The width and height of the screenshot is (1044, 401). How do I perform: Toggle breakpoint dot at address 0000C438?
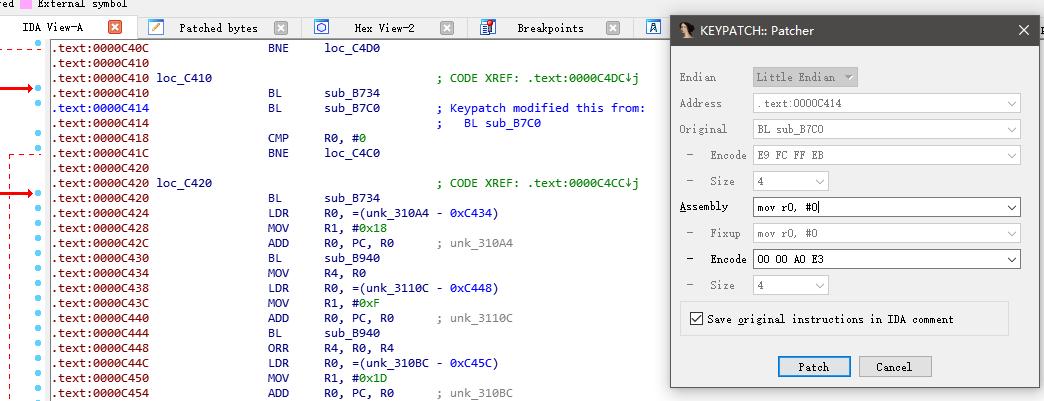[x=37, y=286]
